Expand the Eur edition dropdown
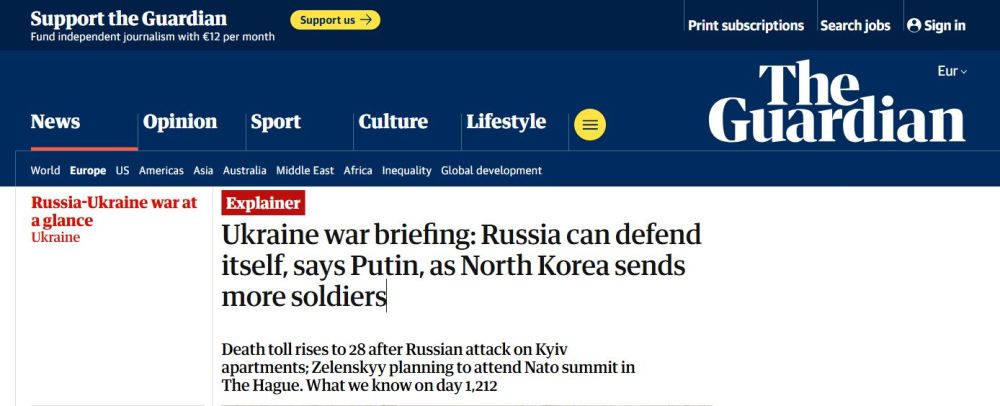 click(952, 71)
